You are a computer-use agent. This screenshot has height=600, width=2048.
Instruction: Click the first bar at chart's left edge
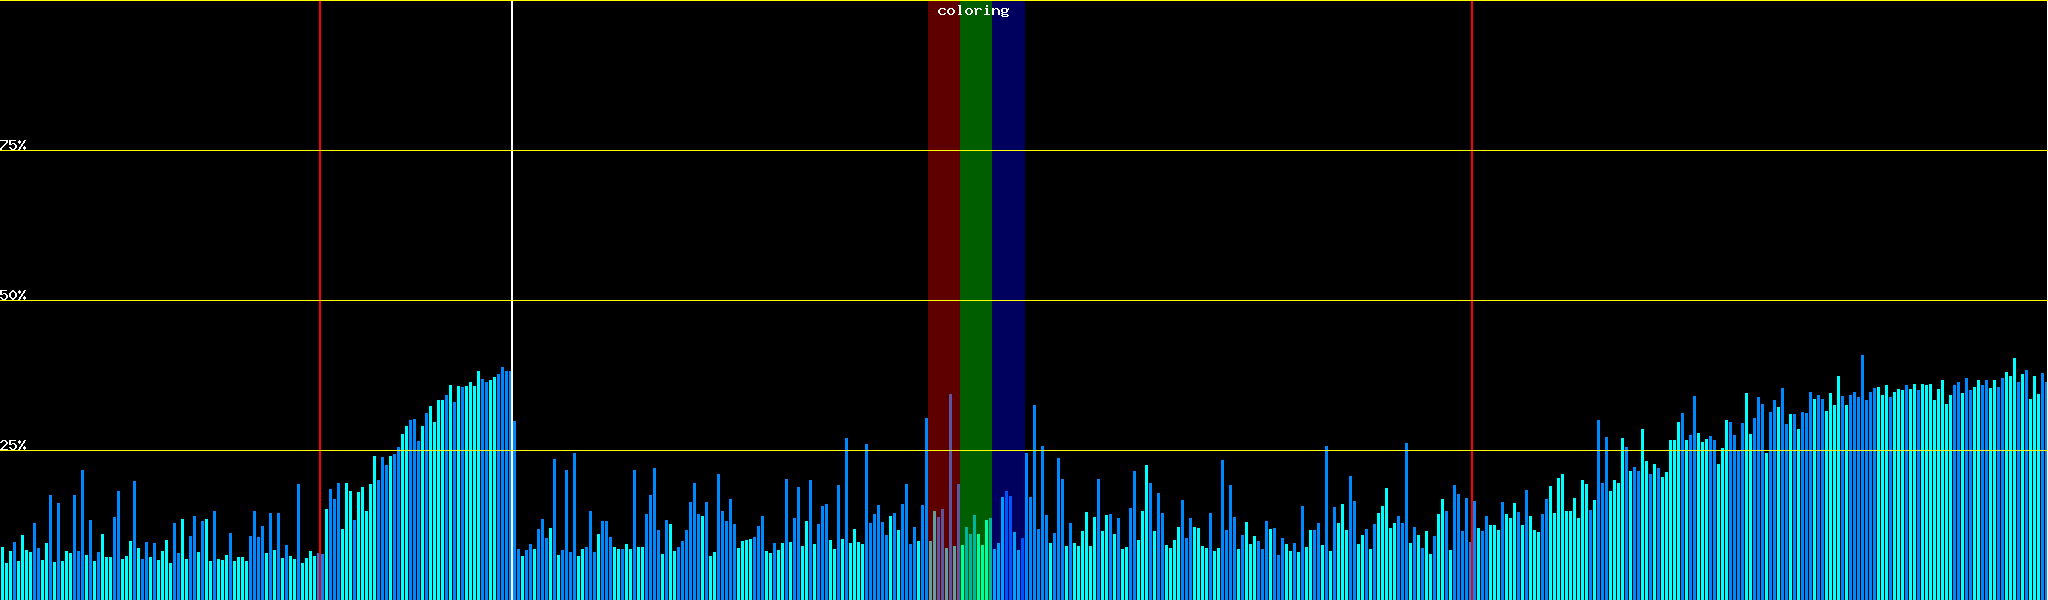(2, 575)
